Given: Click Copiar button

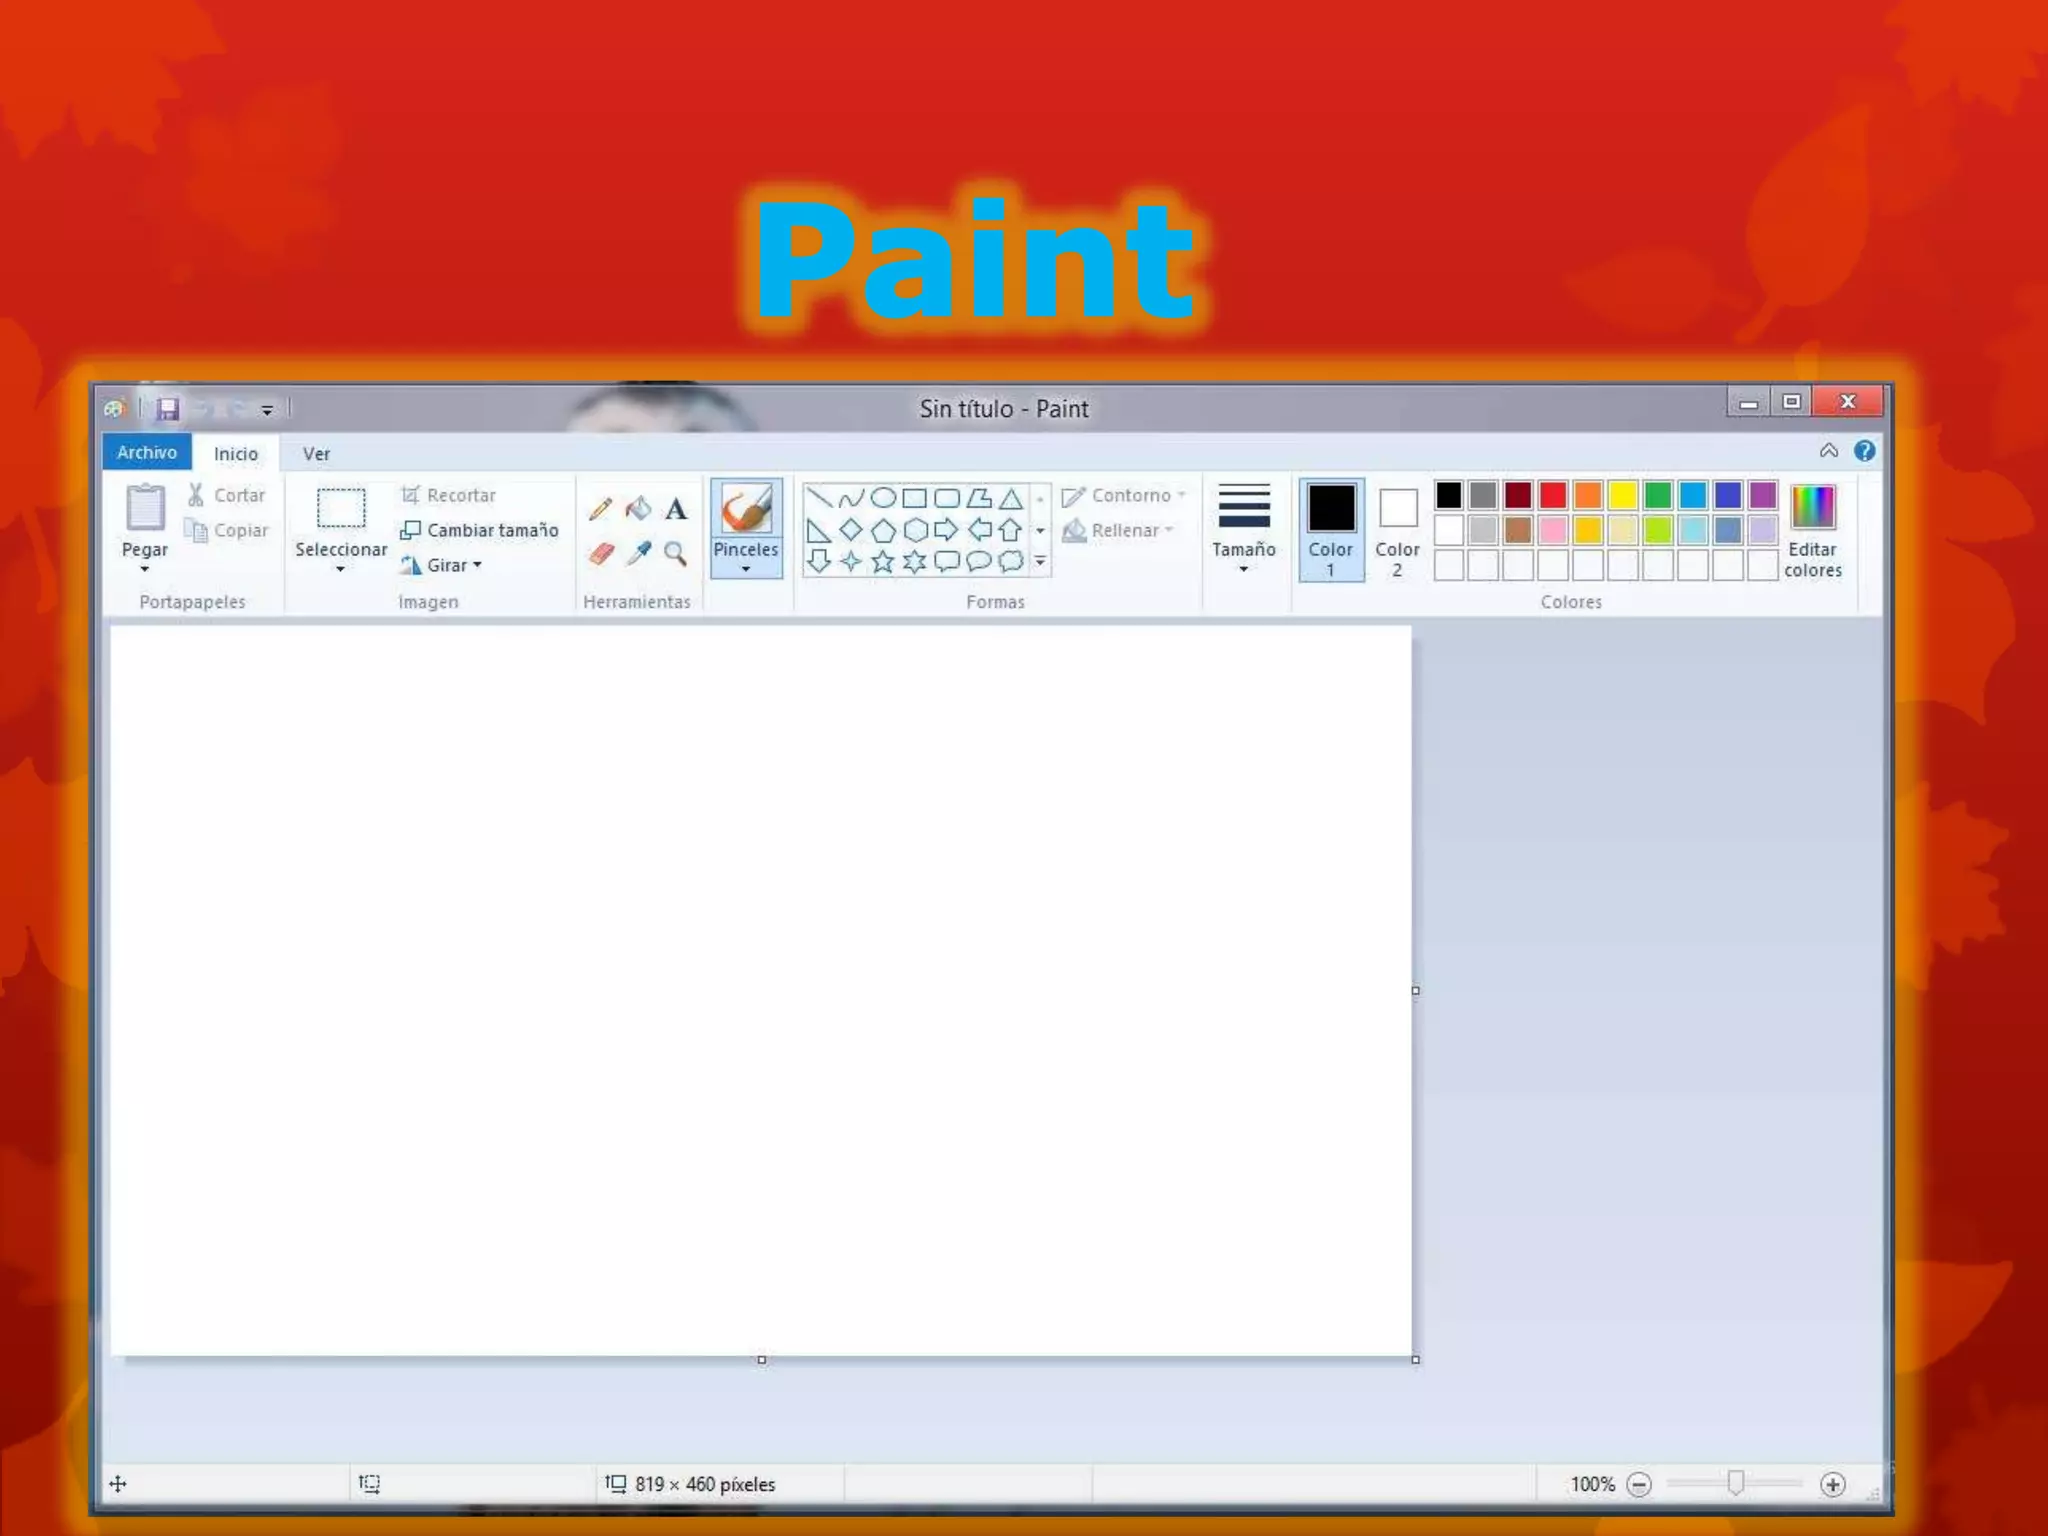Looking at the screenshot, I should click(x=227, y=530).
